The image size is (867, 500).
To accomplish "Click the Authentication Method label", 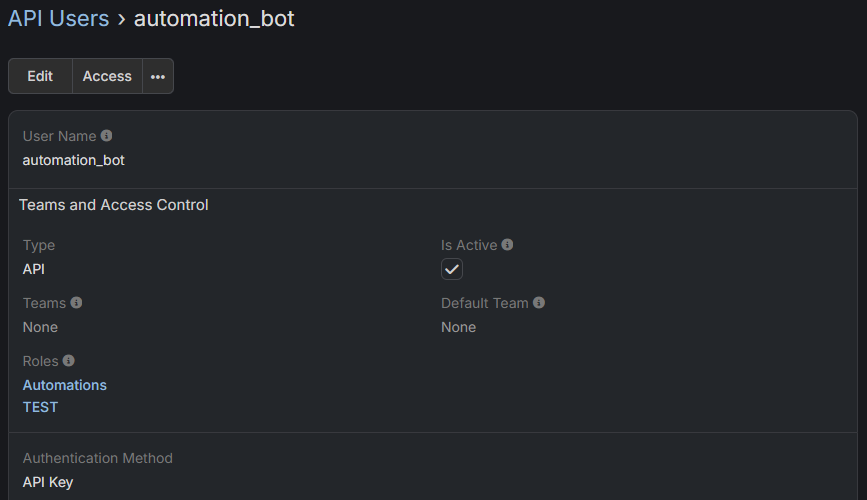I will coord(98,458).
